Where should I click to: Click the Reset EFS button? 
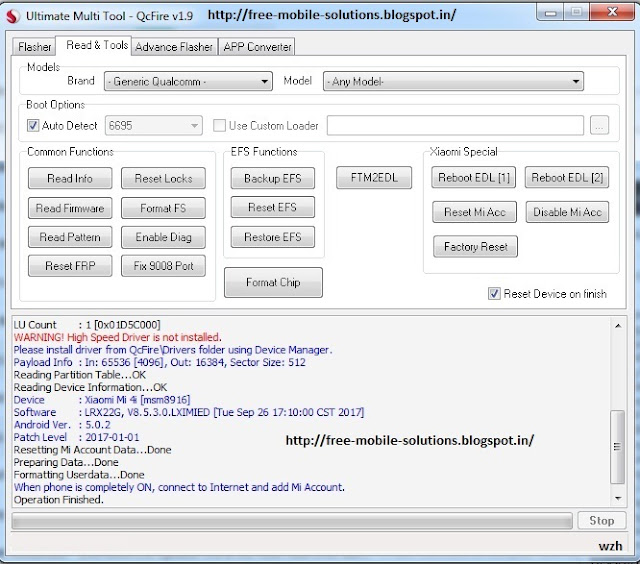tap(273, 207)
